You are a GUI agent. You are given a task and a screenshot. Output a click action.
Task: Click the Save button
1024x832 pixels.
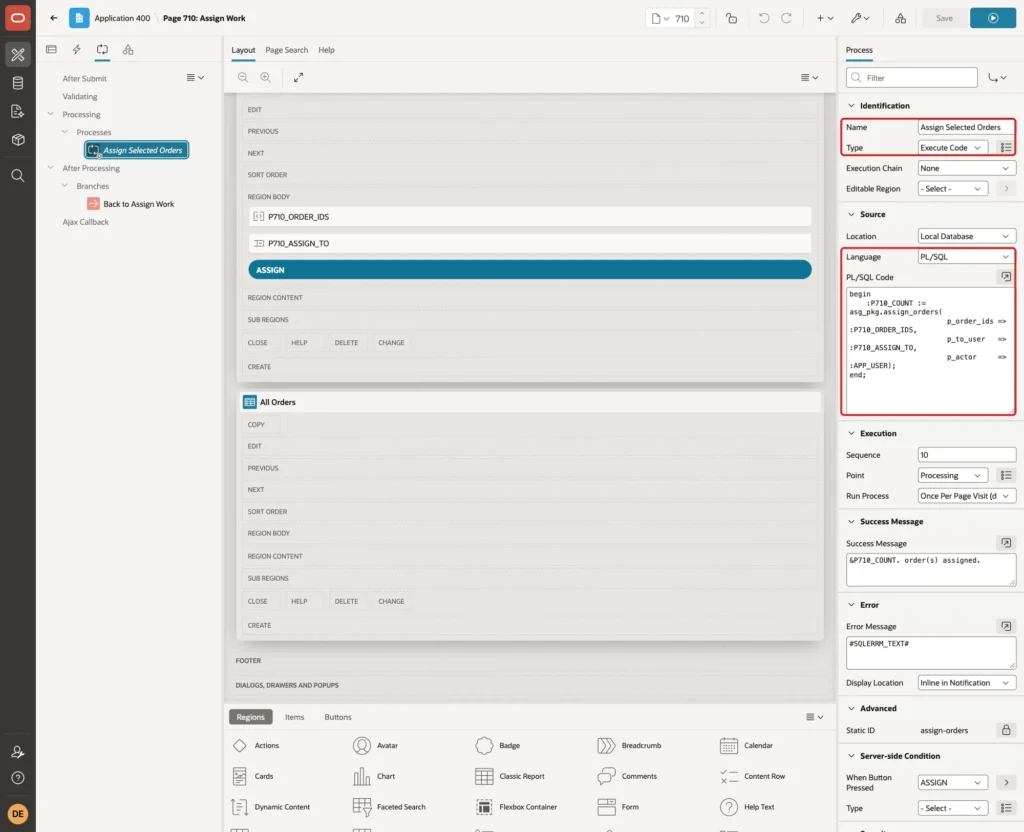pyautogui.click(x=944, y=18)
